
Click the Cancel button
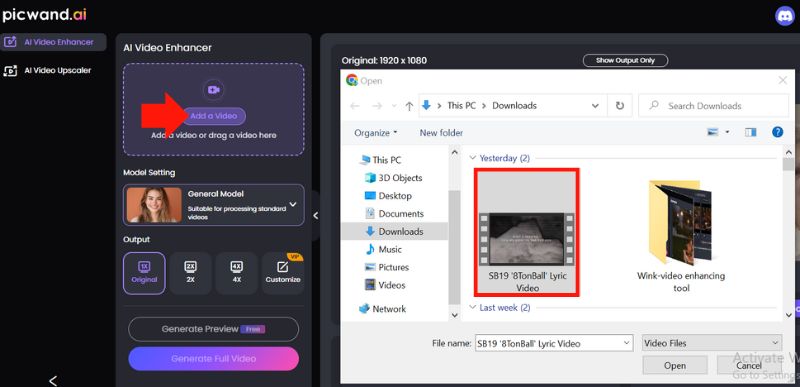pyautogui.click(x=749, y=366)
